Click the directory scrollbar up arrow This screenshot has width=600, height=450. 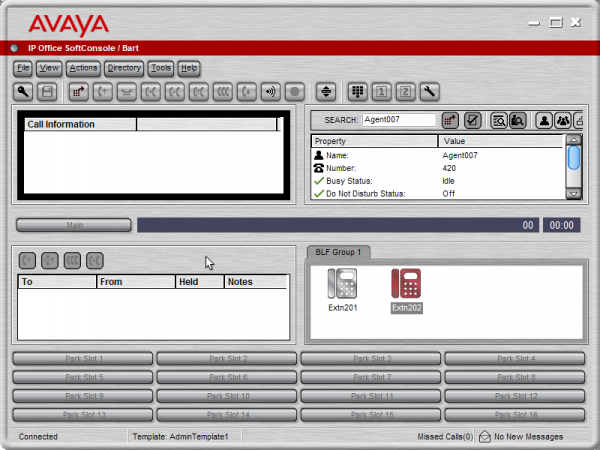click(x=574, y=140)
